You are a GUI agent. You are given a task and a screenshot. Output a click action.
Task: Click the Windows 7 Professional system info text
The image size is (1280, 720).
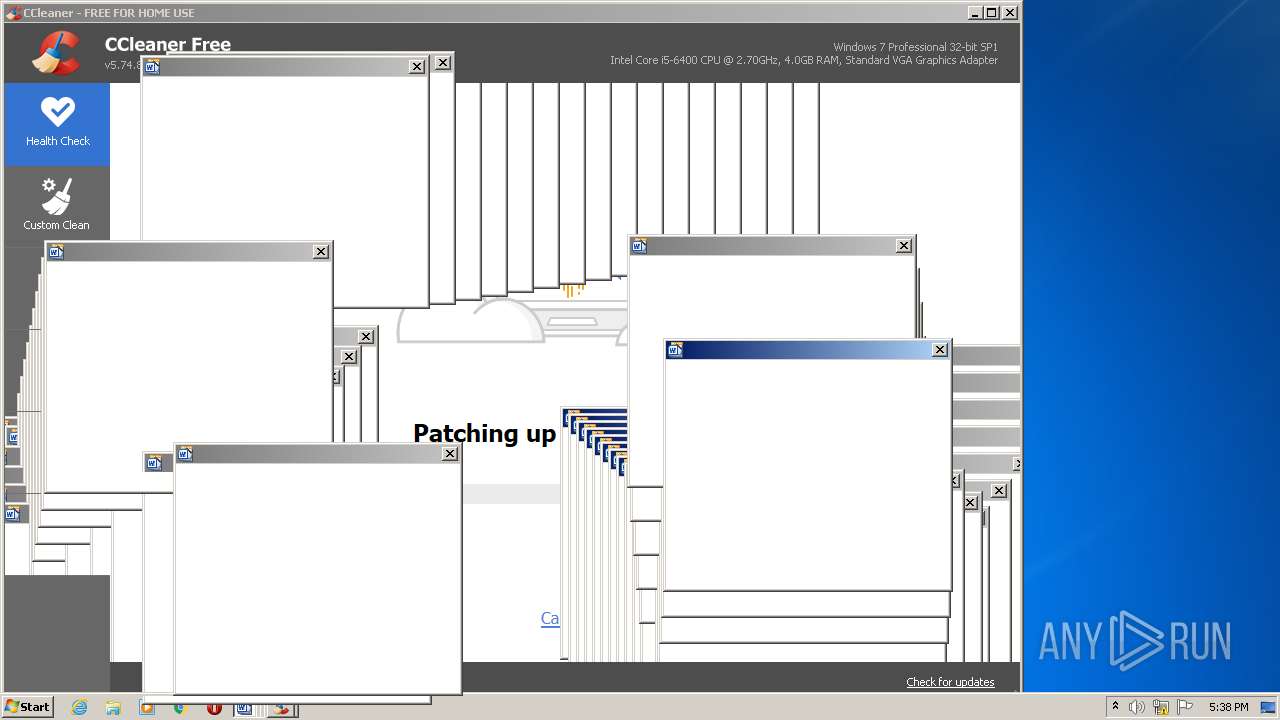click(x=915, y=47)
